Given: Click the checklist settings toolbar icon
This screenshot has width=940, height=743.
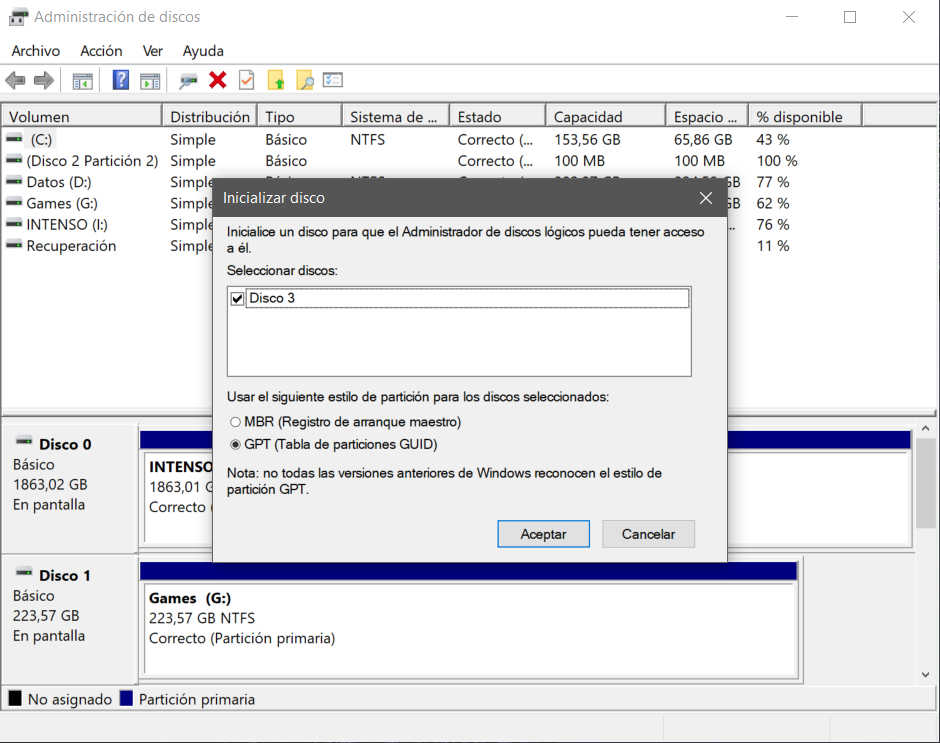Looking at the screenshot, I should click(x=333, y=79).
